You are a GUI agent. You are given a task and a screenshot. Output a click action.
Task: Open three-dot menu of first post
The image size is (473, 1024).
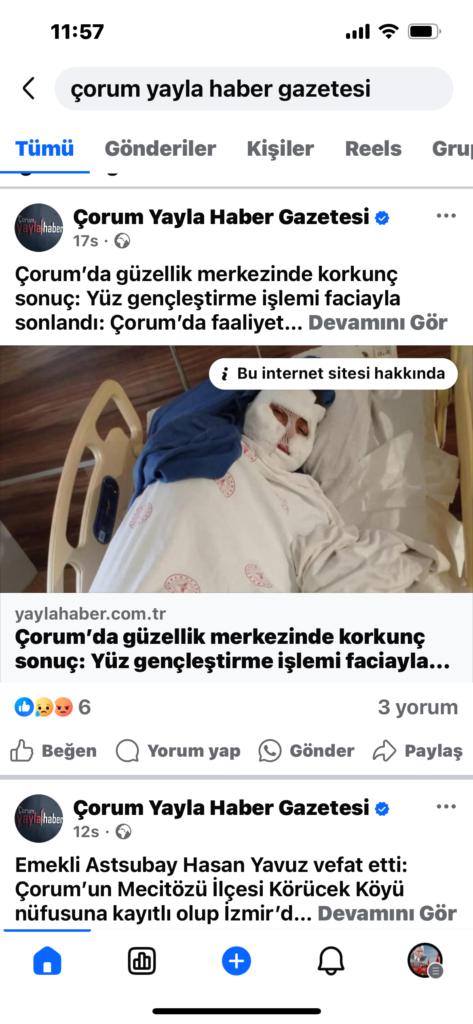(446, 216)
